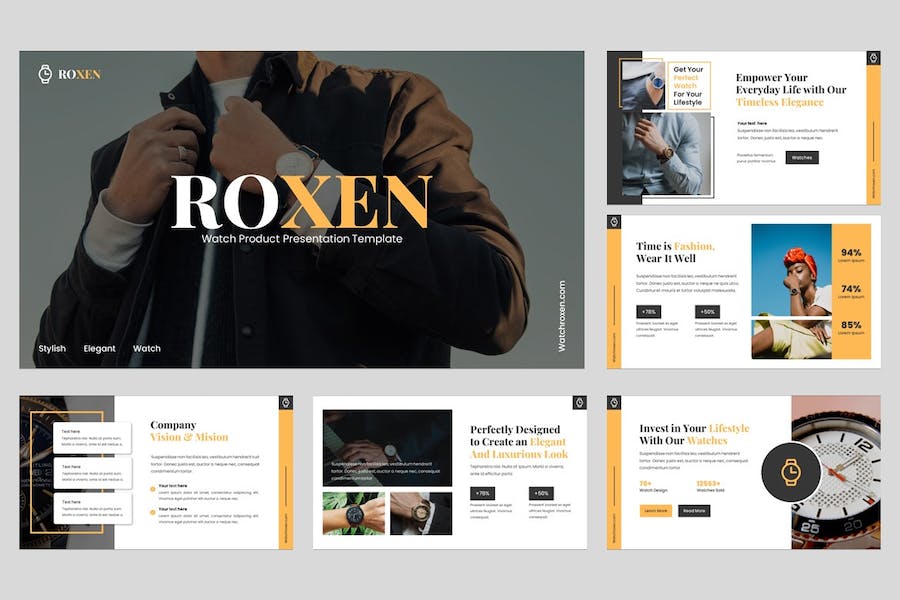
Task: Click the +78% badge on Time is Fashion slide
Action: [648, 311]
